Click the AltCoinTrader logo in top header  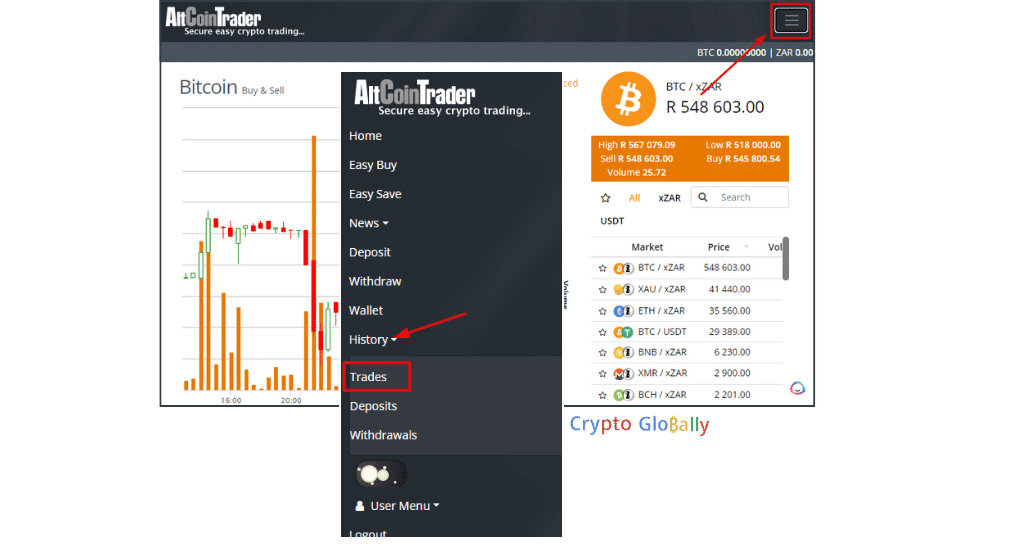click(234, 21)
